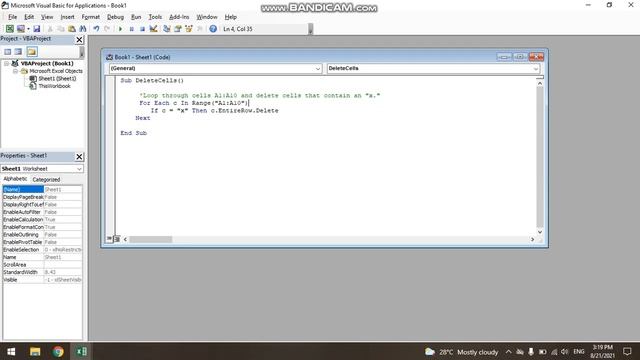Image resolution: width=640 pixels, height=360 pixels.
Task: Open Find with the binoculars icon
Action: coord(83,29)
